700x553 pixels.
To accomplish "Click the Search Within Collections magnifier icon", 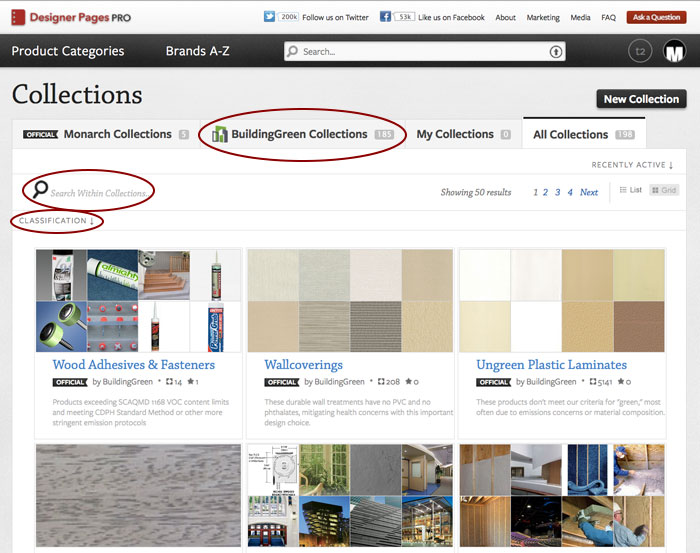I will pos(40,189).
